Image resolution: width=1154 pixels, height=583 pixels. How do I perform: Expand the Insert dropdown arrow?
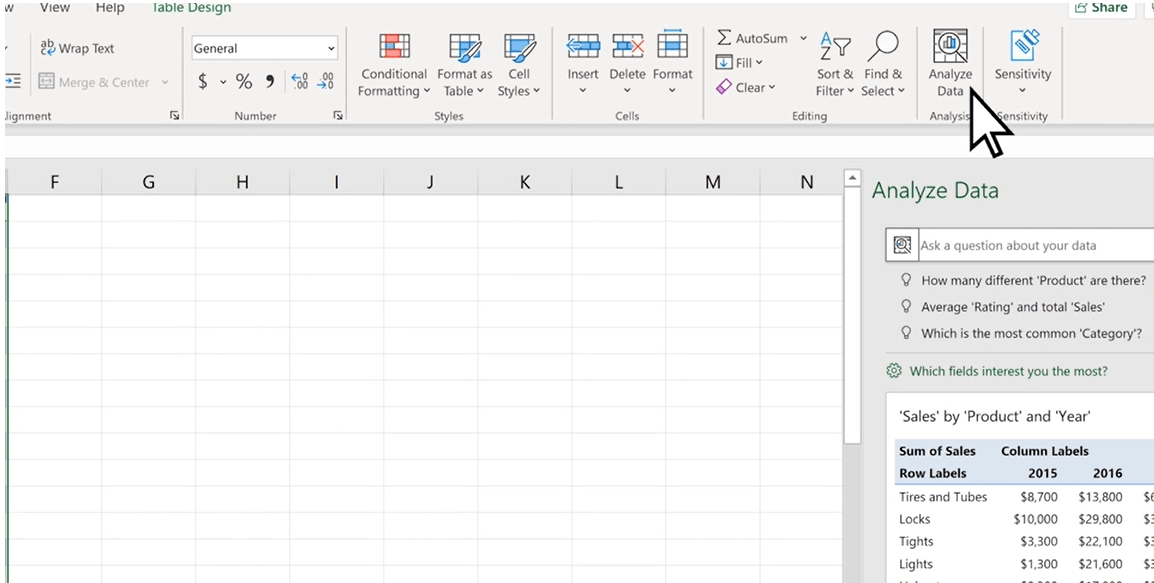click(x=583, y=91)
